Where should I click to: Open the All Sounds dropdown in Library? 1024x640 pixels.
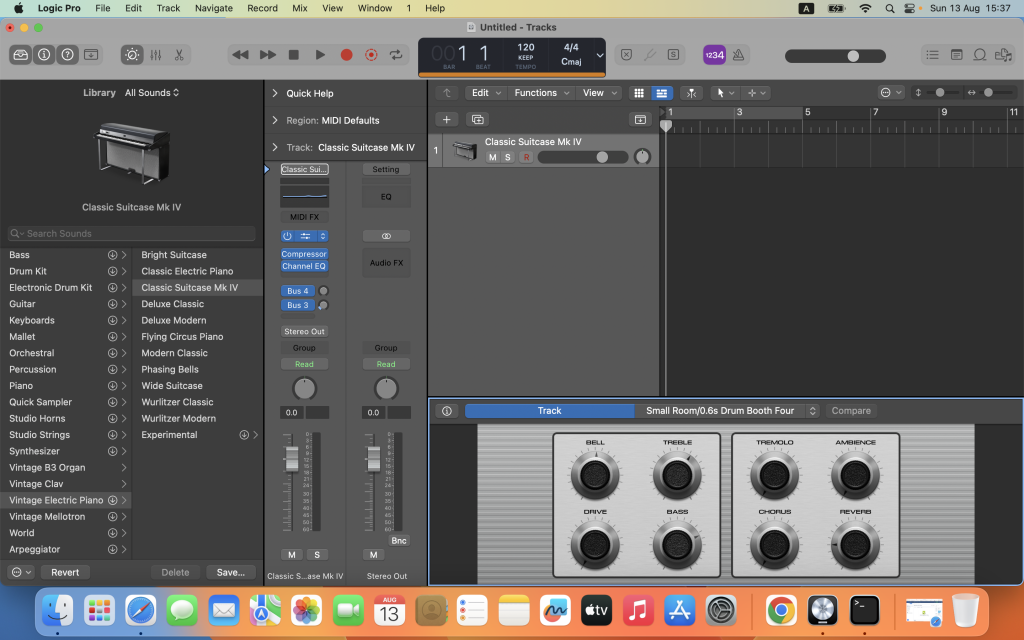click(152, 93)
